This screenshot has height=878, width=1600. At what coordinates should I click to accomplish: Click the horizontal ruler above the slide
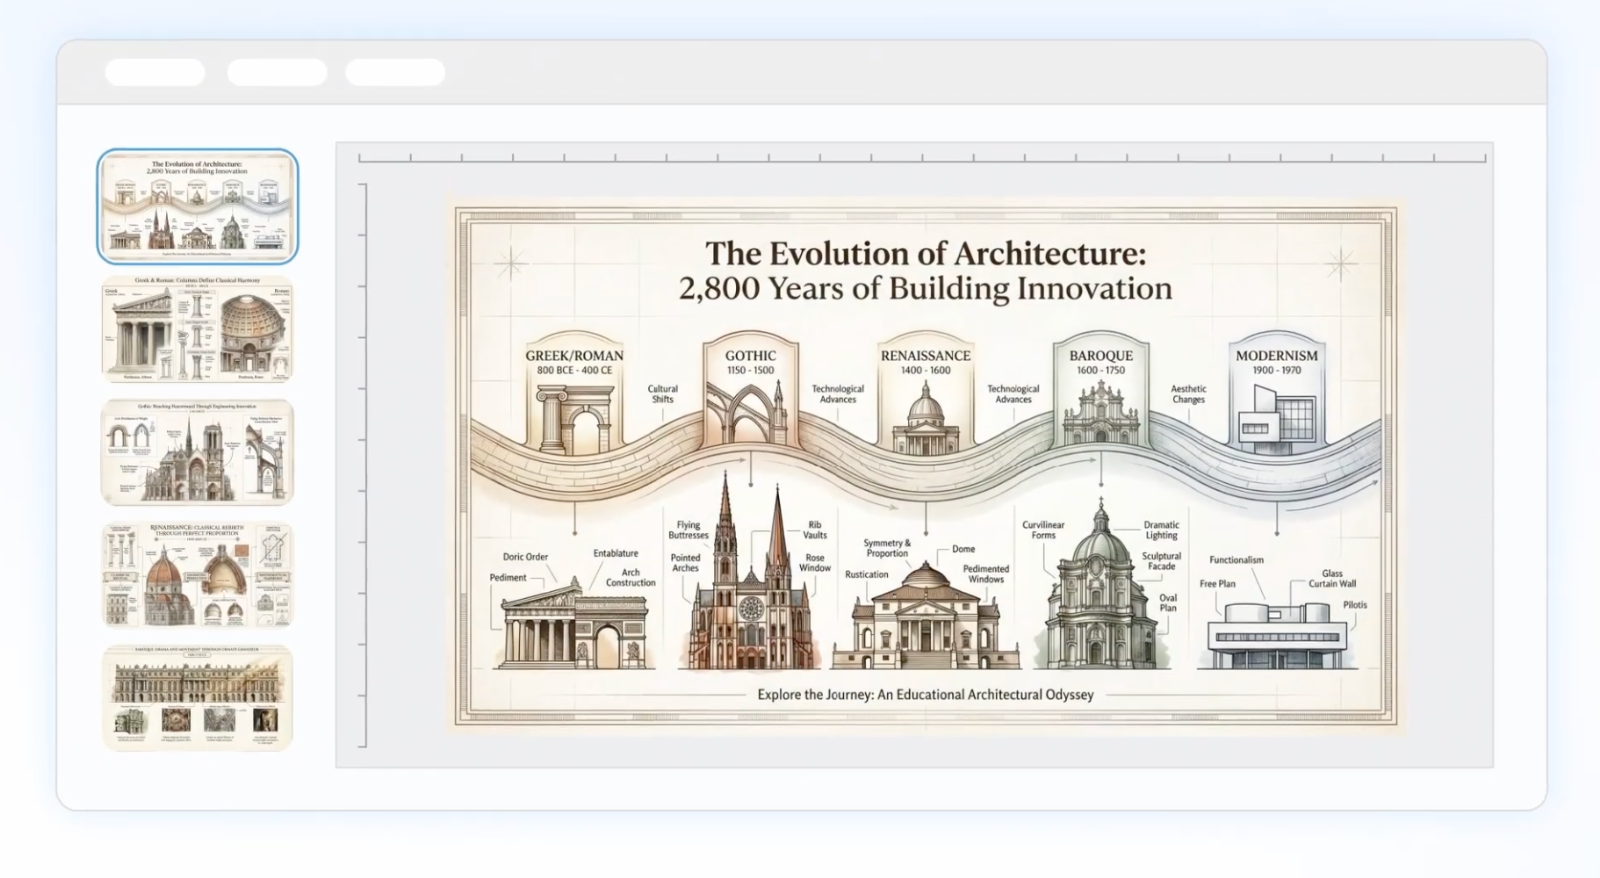[920, 157]
